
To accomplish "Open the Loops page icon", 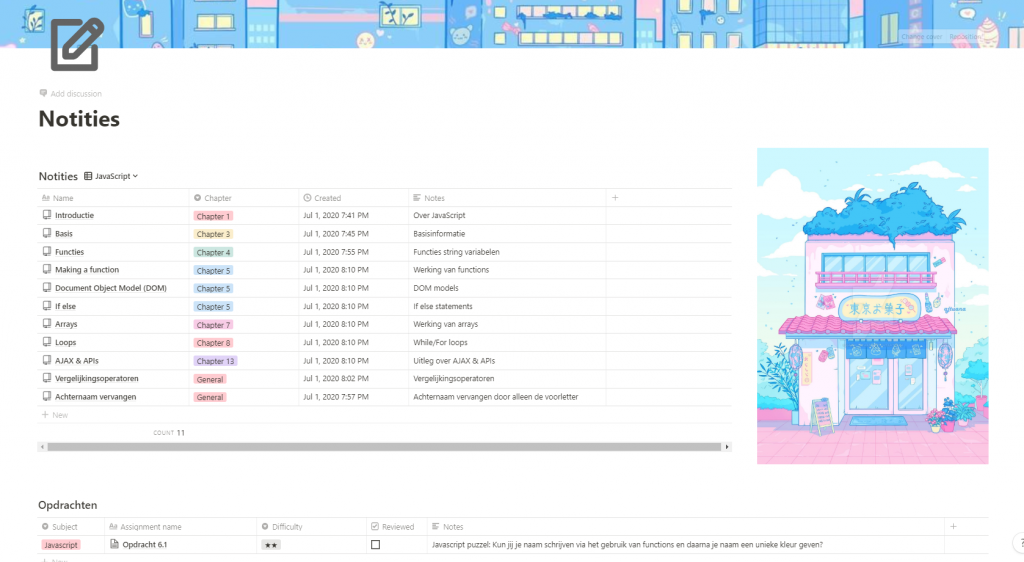I will [47, 342].
